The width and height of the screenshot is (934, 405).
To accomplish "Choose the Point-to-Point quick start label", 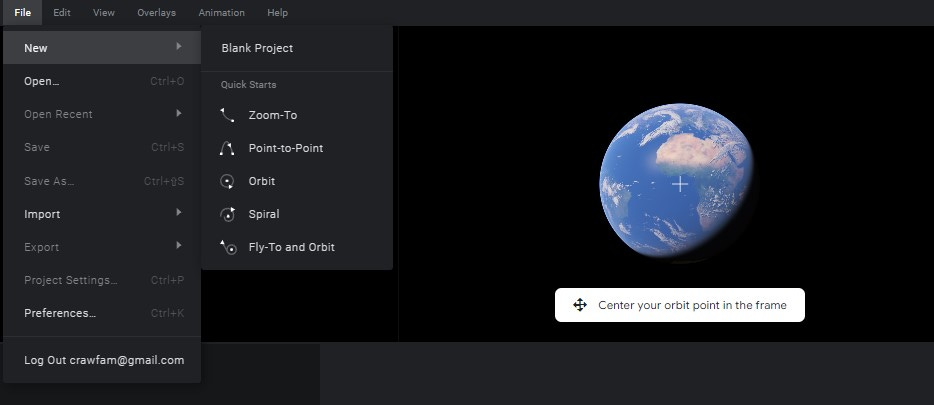I will pos(286,148).
